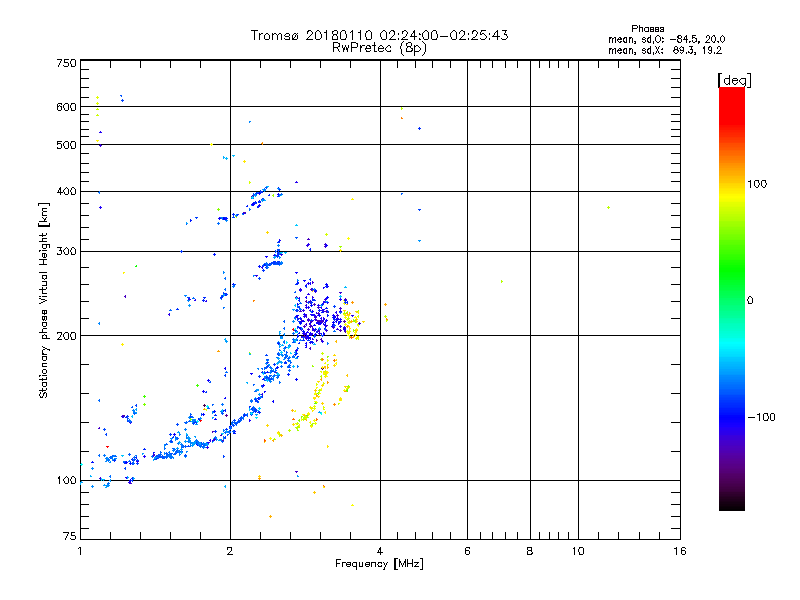Click the x-axis '1' tick label
This screenshot has height=600, width=800.
coord(80,551)
